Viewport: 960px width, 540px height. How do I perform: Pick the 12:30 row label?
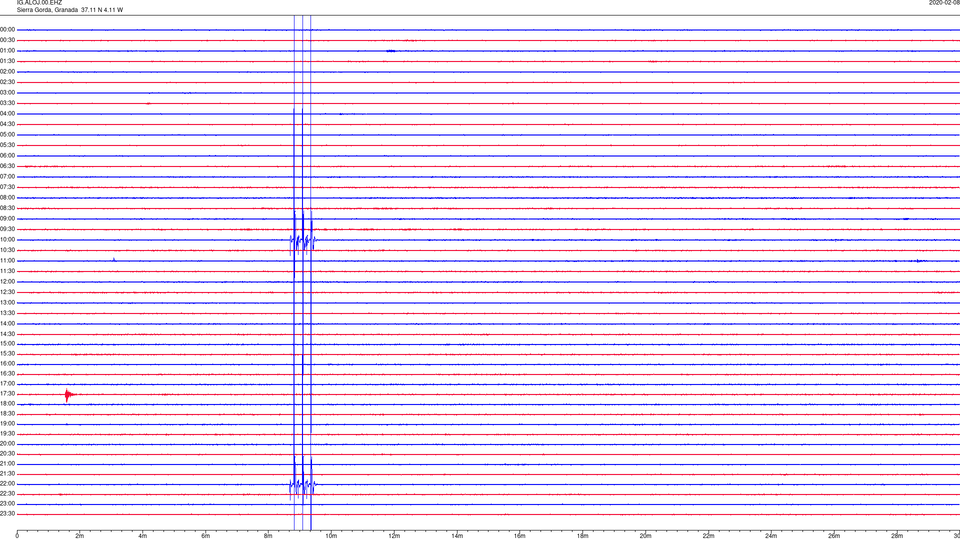pos(7,292)
